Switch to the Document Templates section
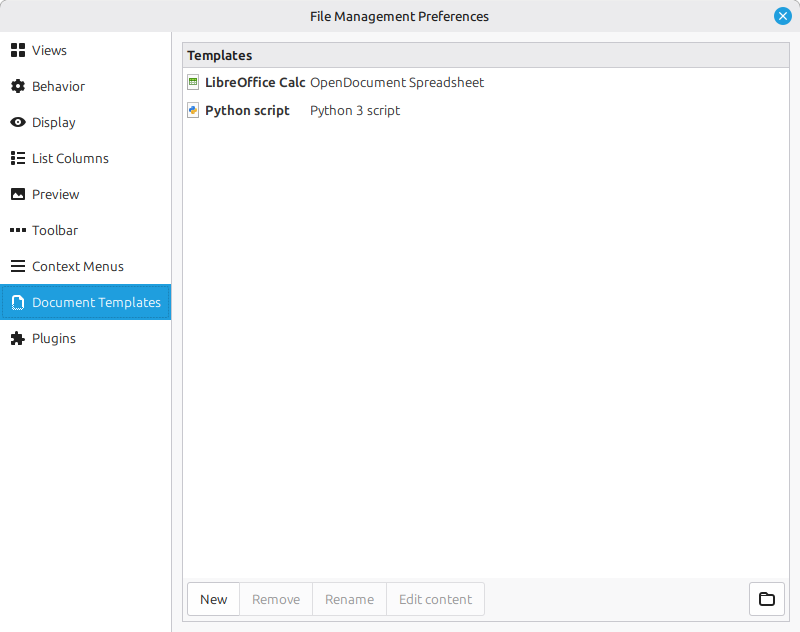The width and height of the screenshot is (800, 632). [96, 303]
